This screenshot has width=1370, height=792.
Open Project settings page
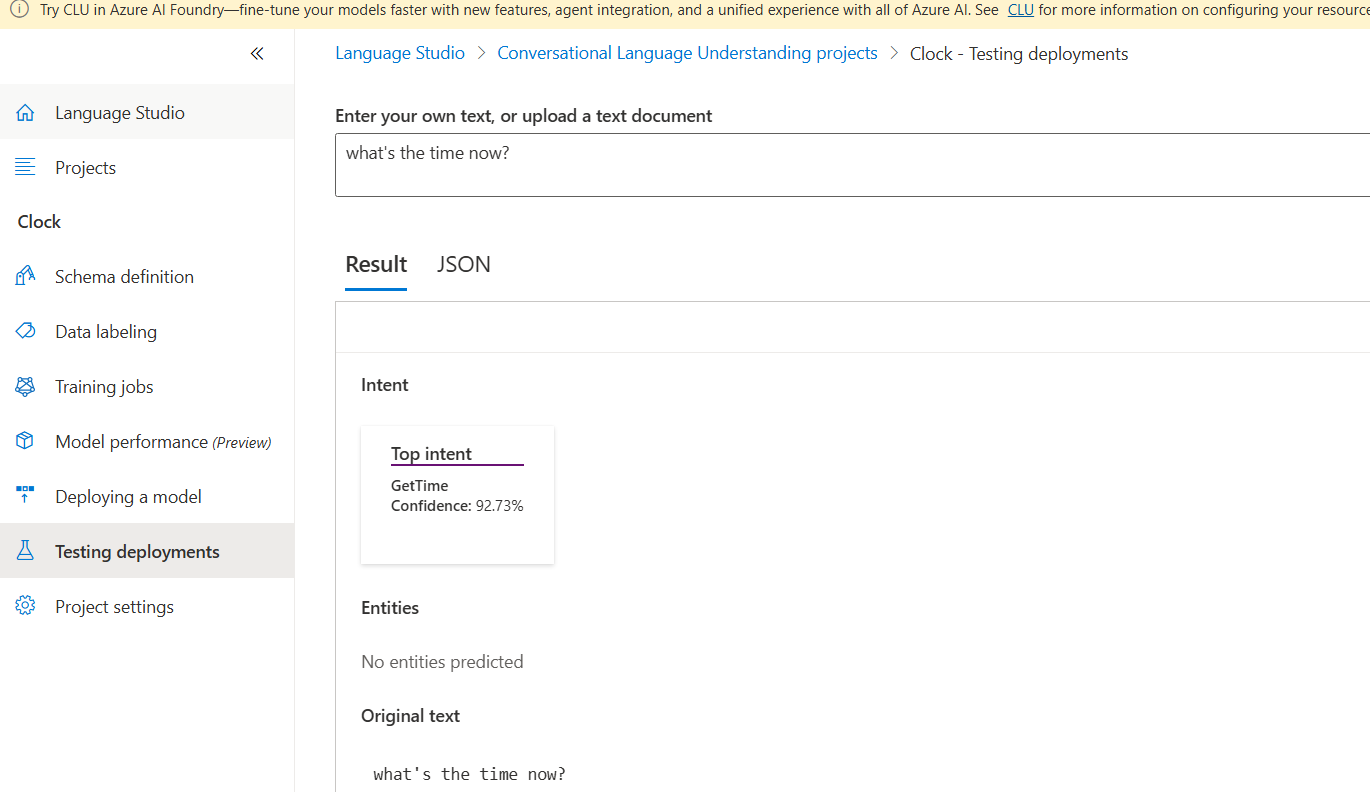(147, 606)
